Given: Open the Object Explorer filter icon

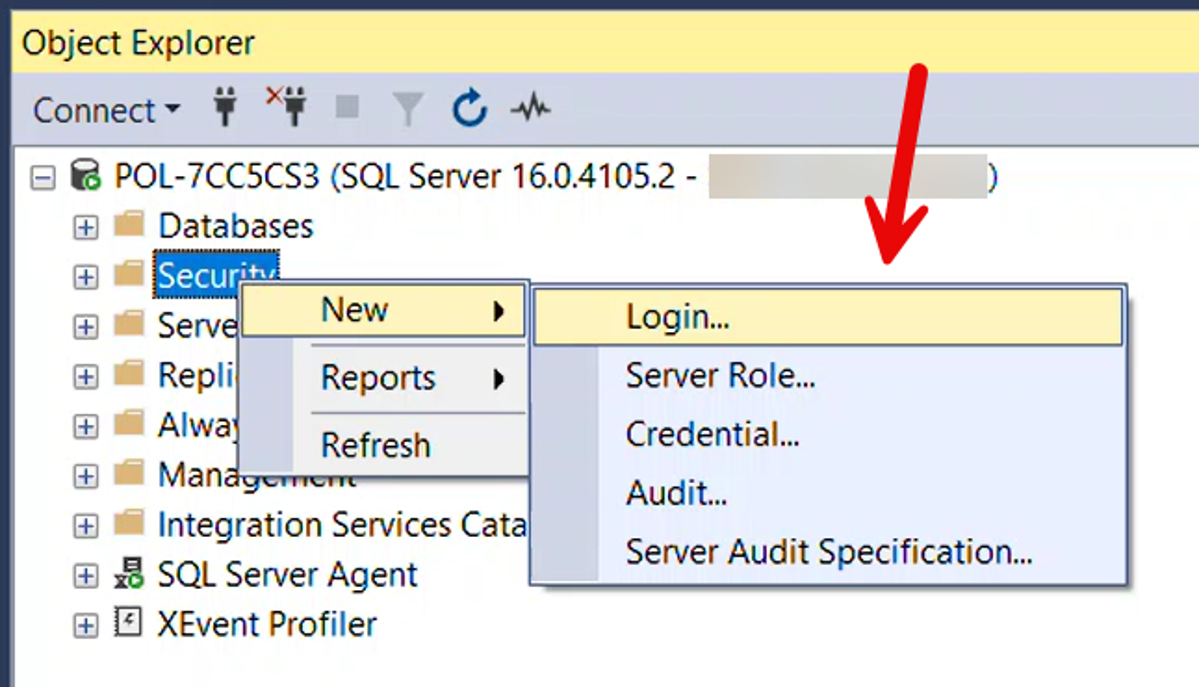Looking at the screenshot, I should pos(407,108).
